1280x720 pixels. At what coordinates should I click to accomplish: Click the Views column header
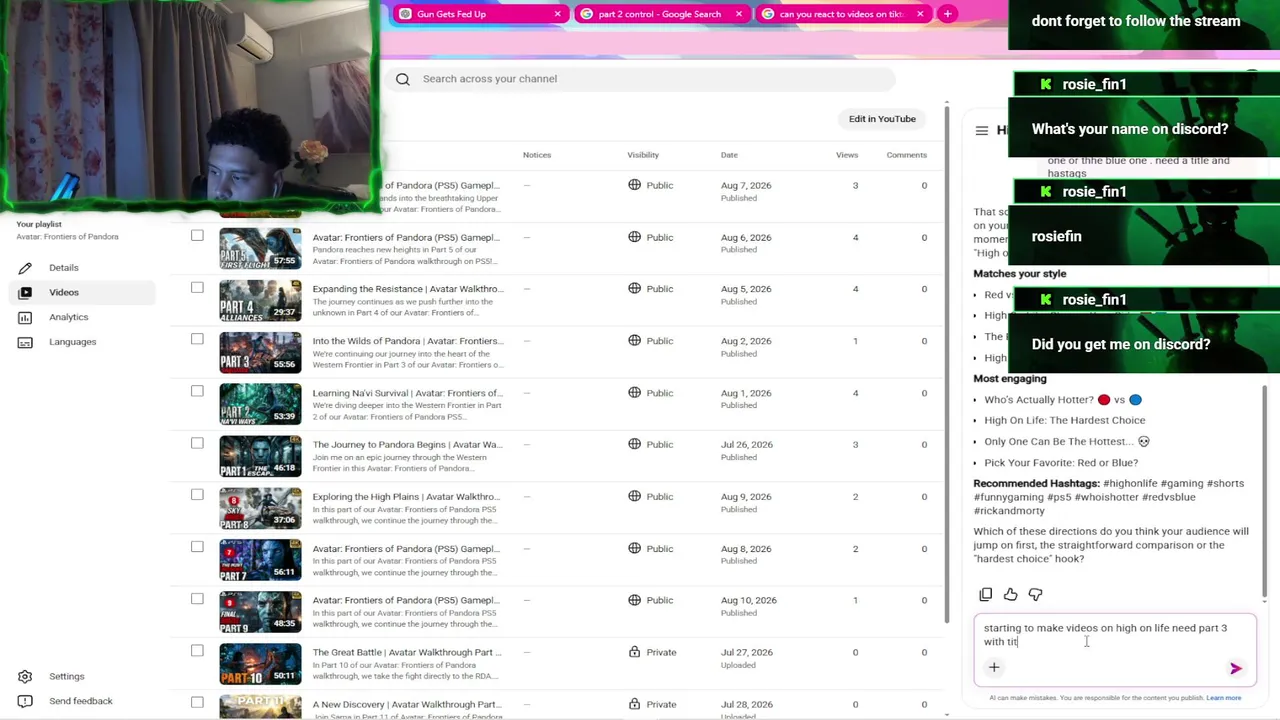(x=847, y=155)
